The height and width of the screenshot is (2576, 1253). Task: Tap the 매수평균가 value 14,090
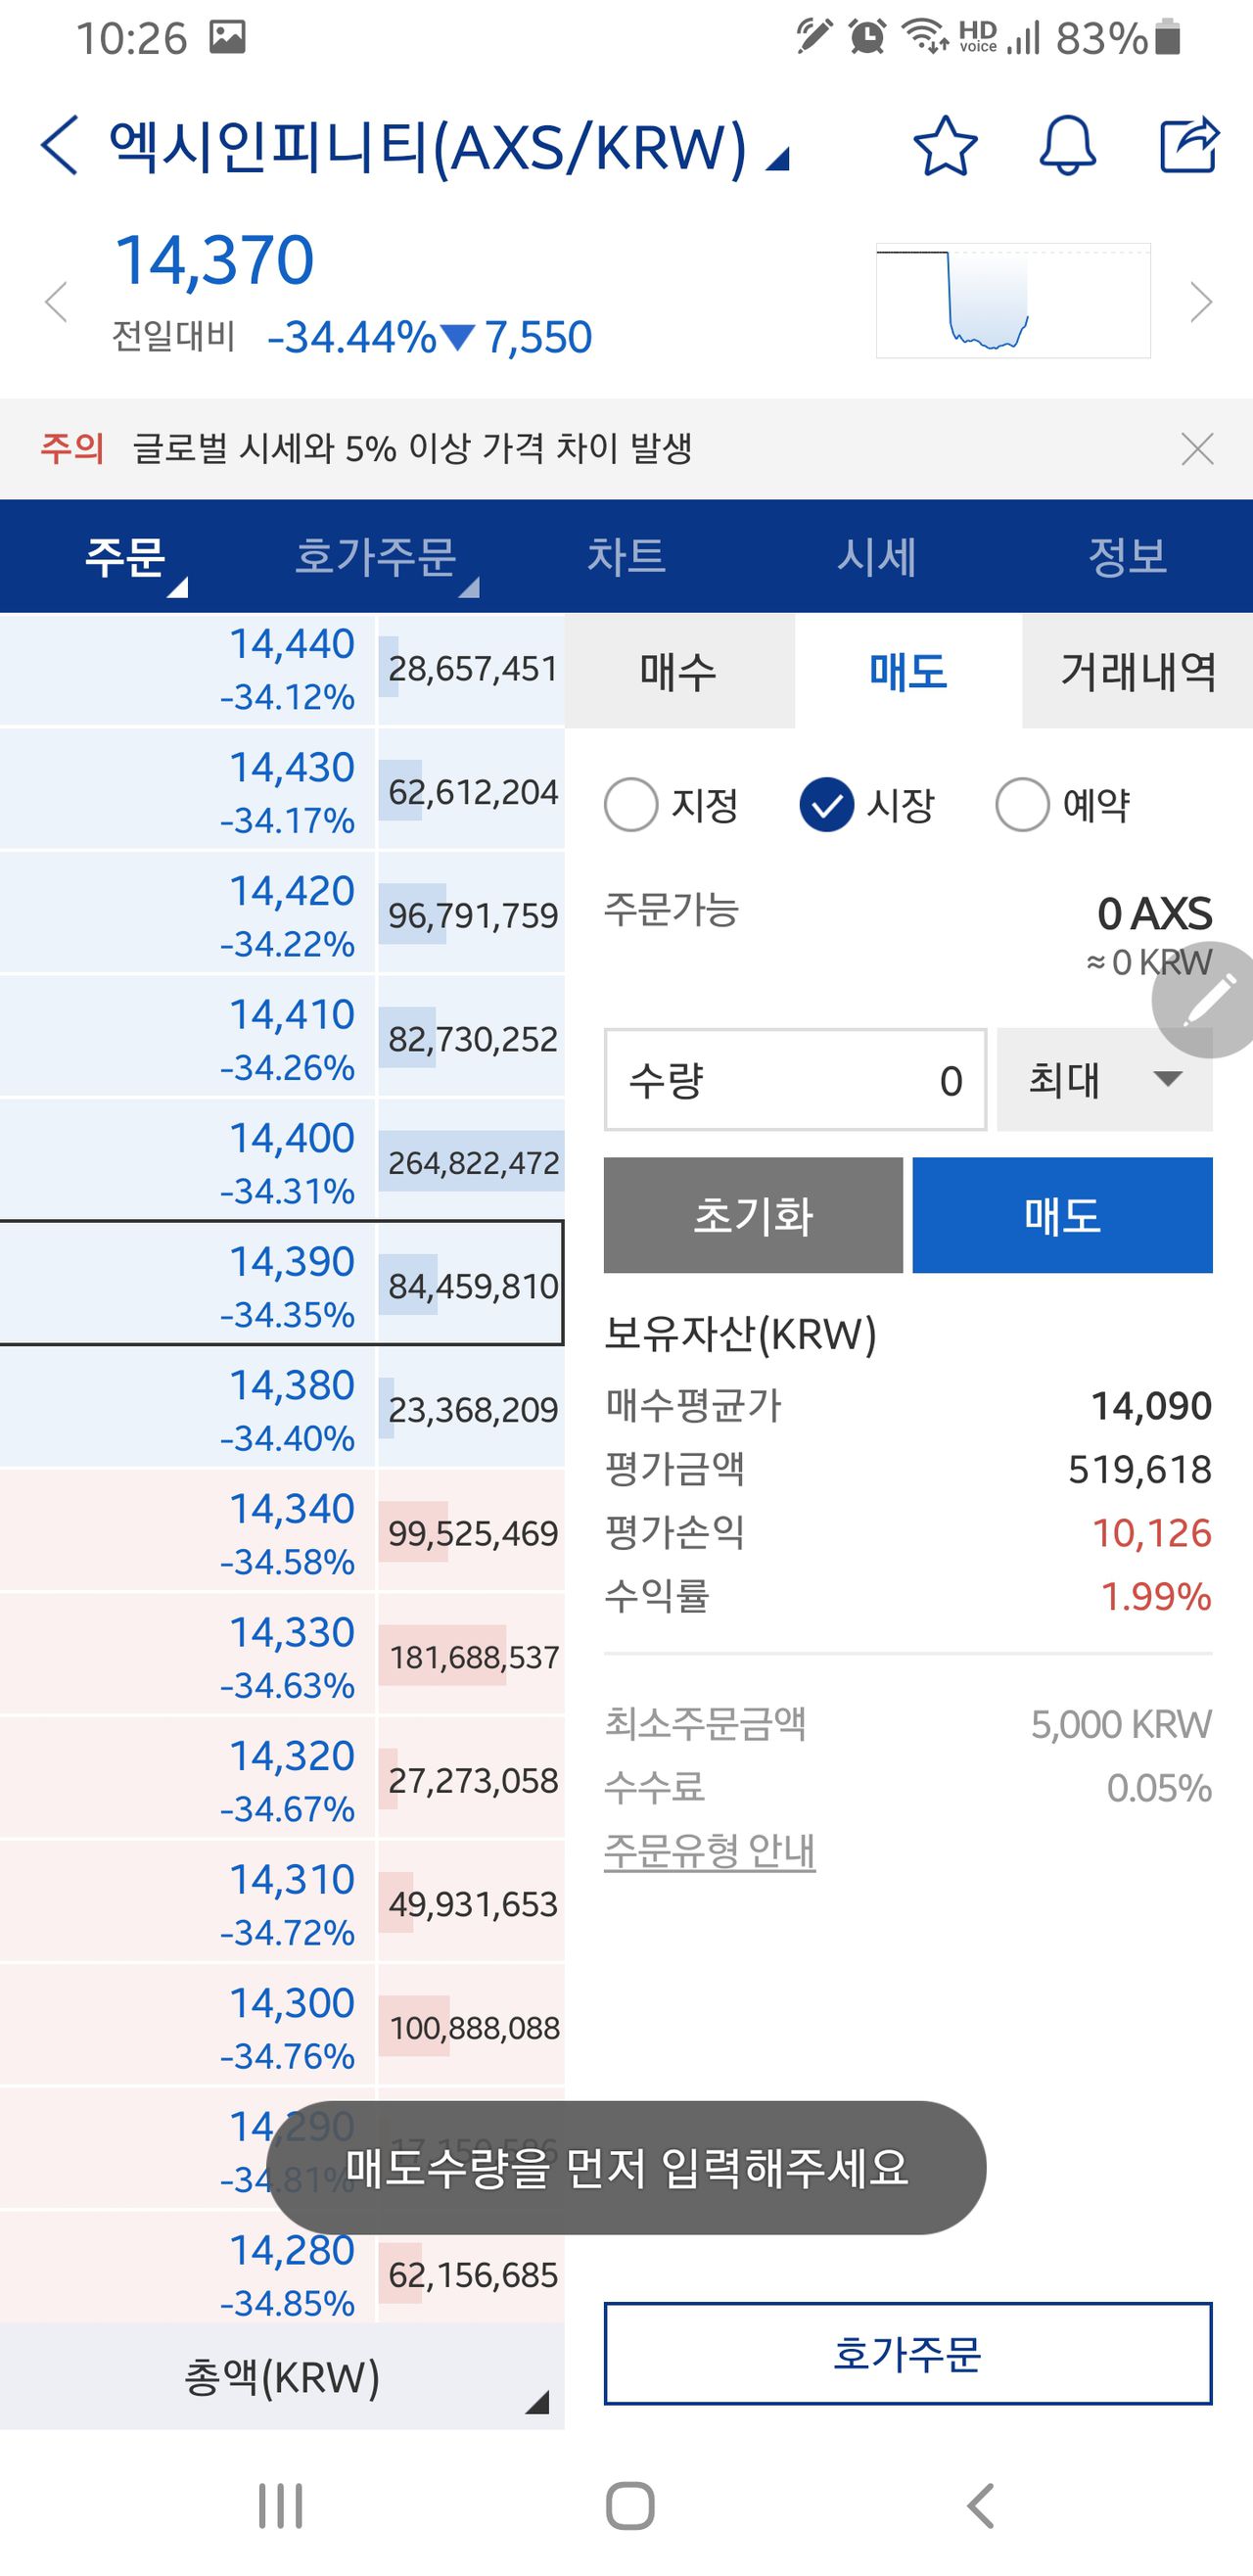point(1151,1406)
